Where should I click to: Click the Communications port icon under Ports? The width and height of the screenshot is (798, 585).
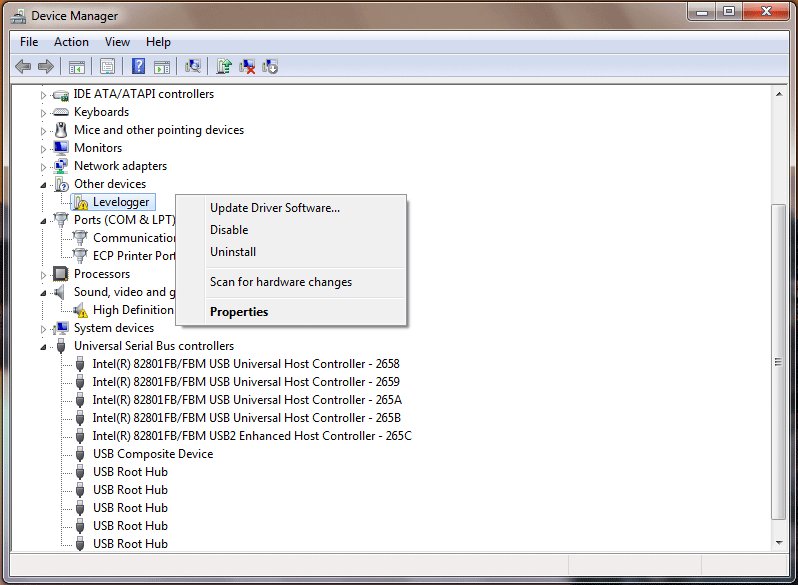click(x=80, y=238)
